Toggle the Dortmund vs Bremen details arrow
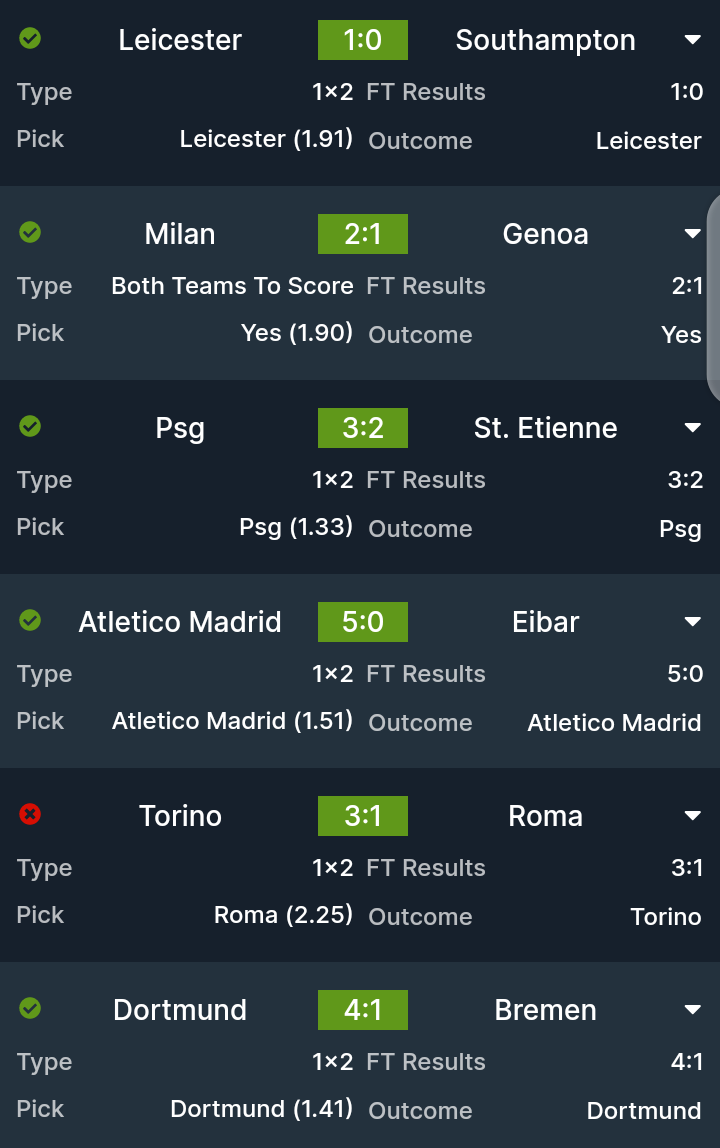 (692, 1010)
